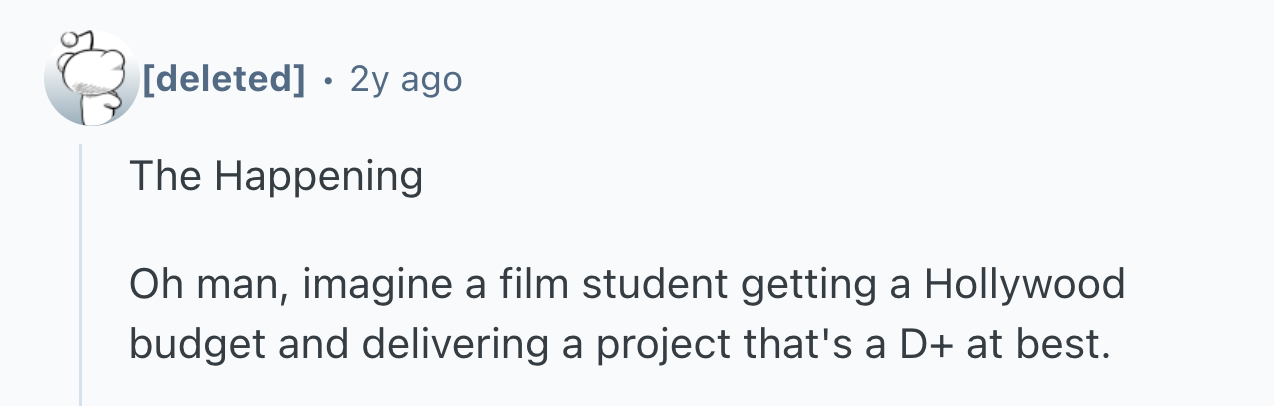Click the dot separator beside [deleted]

[328, 78]
